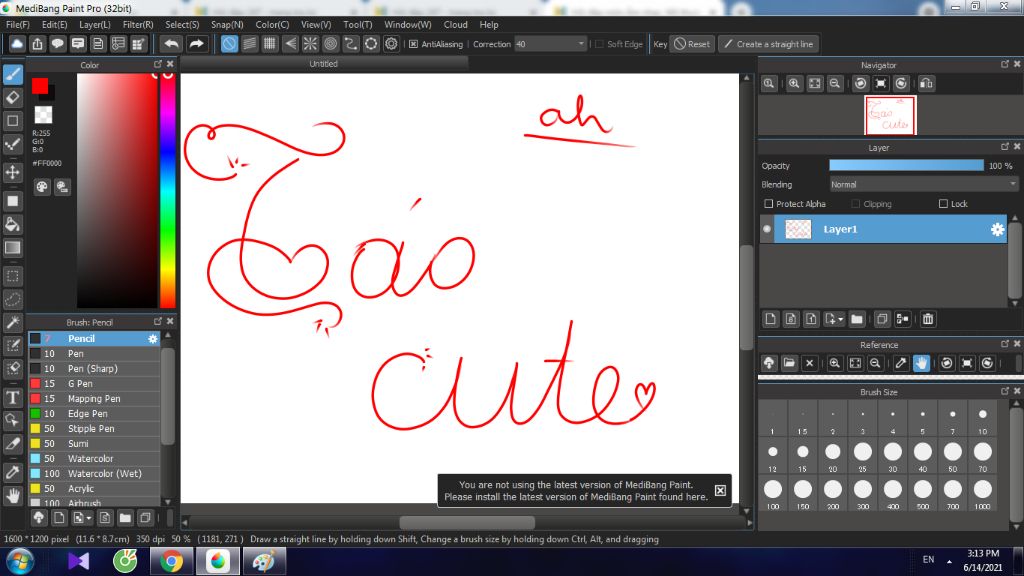The height and width of the screenshot is (576, 1024).
Task: Enable the Clipping checkbox
Action: [856, 204]
